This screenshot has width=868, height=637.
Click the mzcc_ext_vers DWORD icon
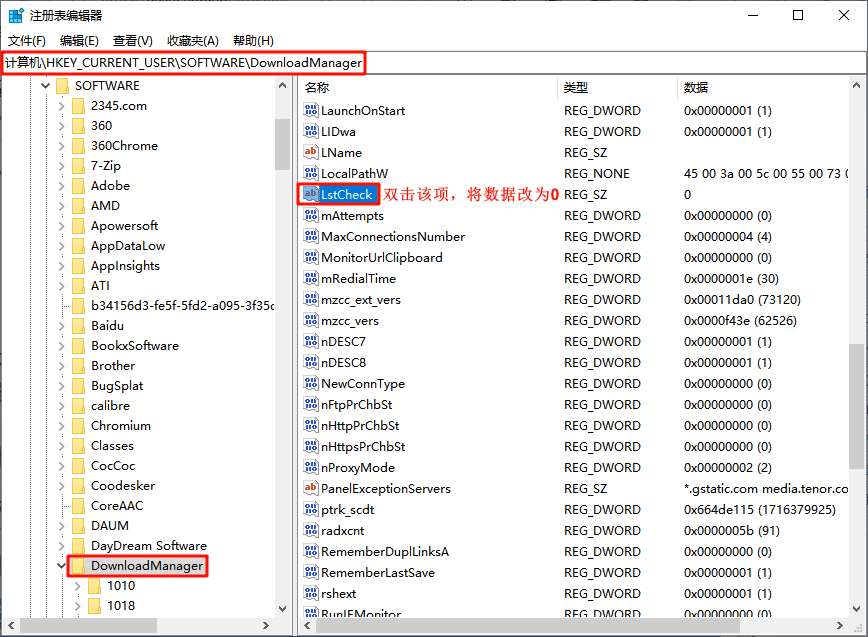click(x=312, y=299)
